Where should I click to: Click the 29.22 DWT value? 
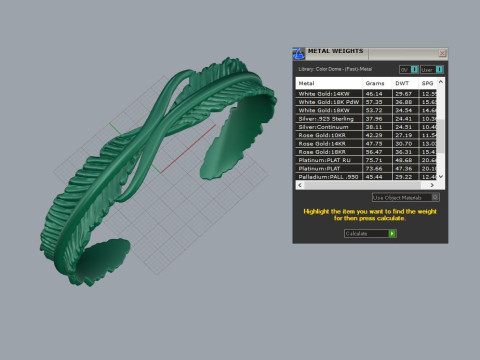click(403, 177)
